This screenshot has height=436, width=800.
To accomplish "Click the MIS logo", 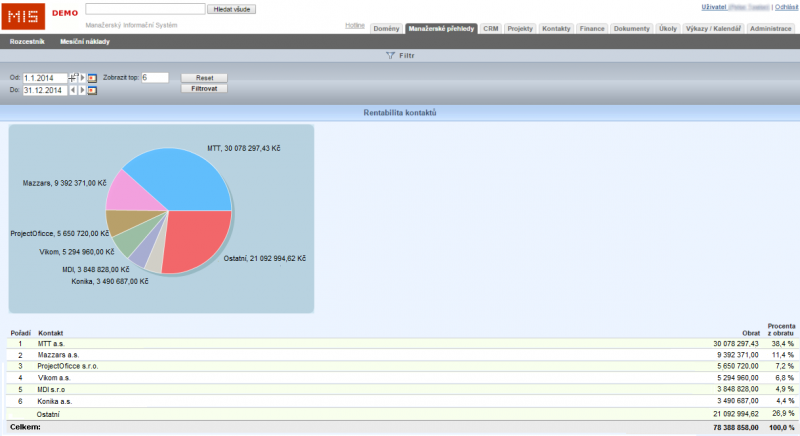I will [22, 15].
